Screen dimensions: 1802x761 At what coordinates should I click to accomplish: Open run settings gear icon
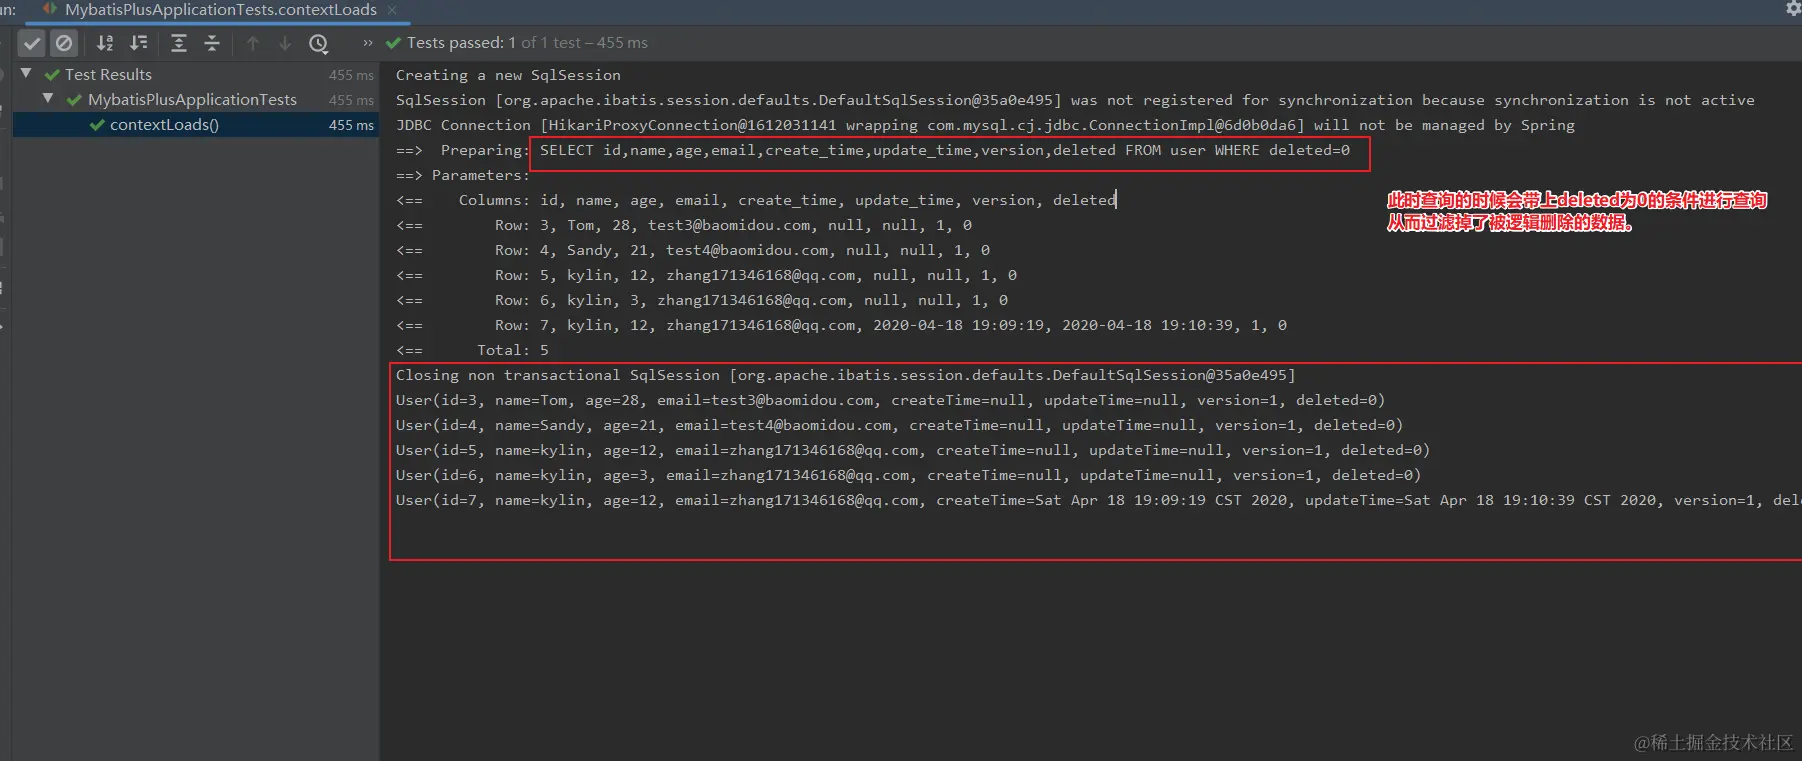pos(1793,8)
